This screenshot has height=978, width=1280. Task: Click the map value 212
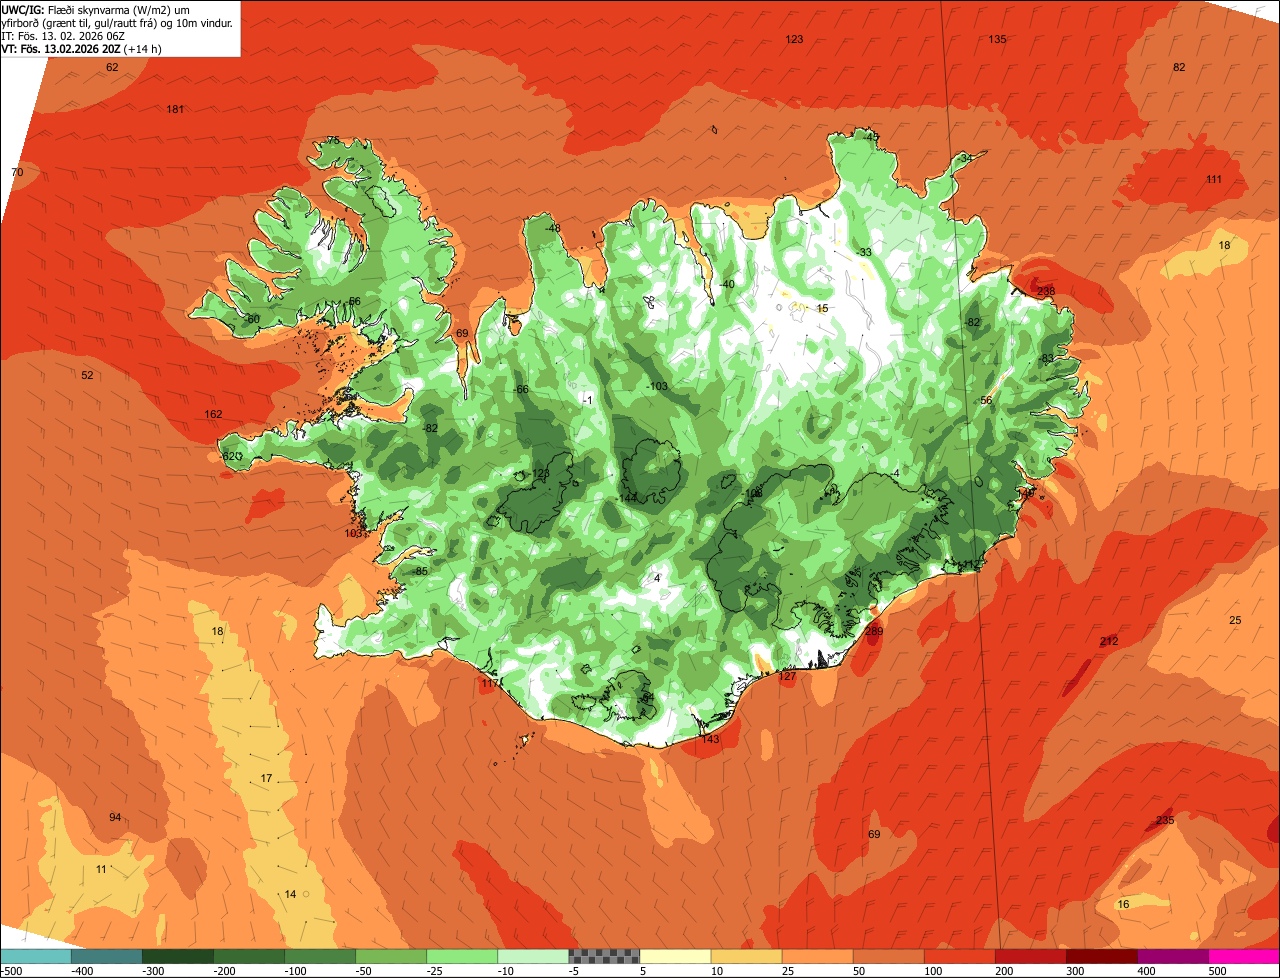(1108, 641)
